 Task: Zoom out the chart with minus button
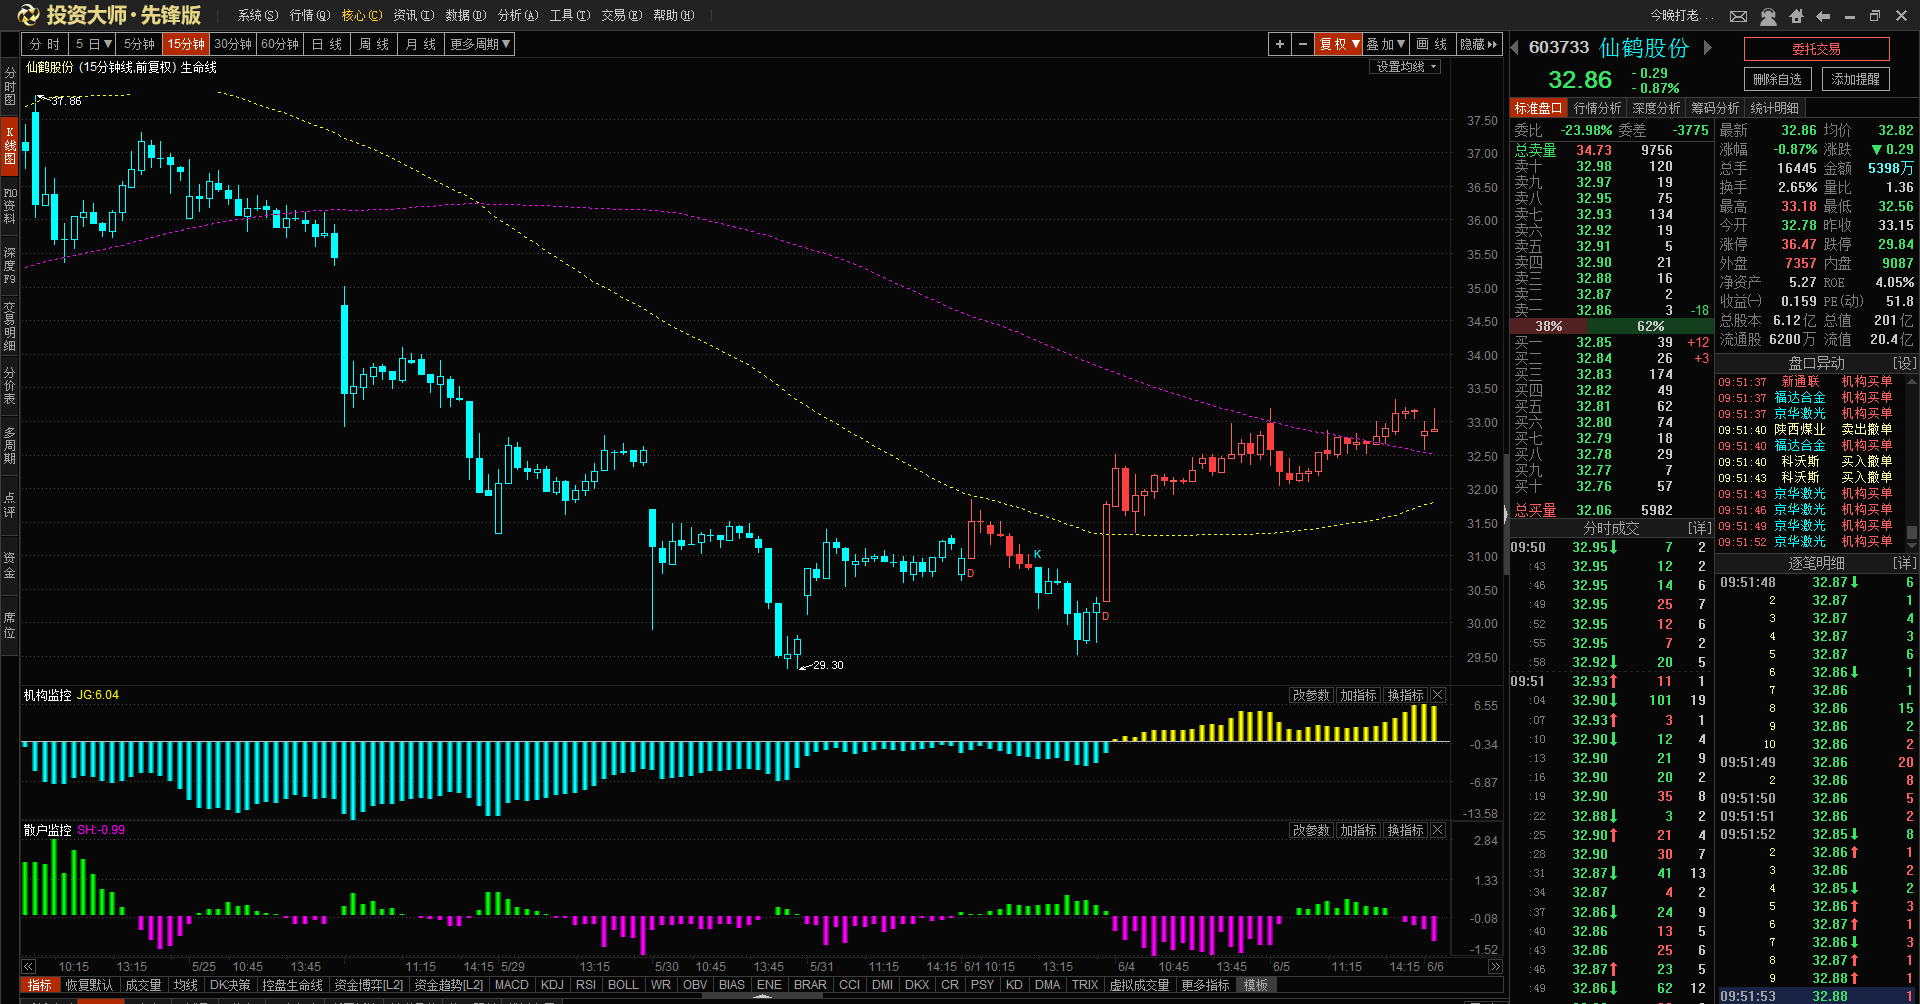click(x=1302, y=44)
